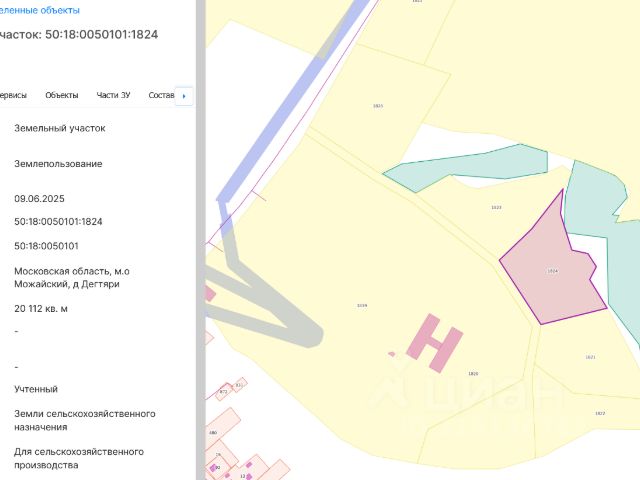
Task: Click the Земельный участок value
Action: point(60,128)
